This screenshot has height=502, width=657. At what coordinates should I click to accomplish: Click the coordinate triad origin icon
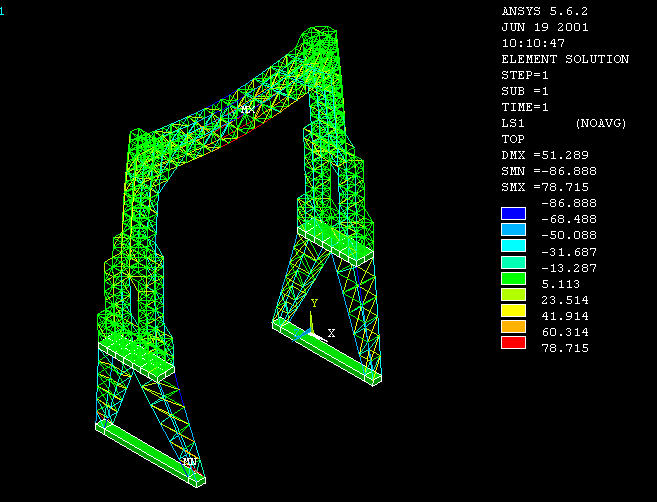point(311,332)
